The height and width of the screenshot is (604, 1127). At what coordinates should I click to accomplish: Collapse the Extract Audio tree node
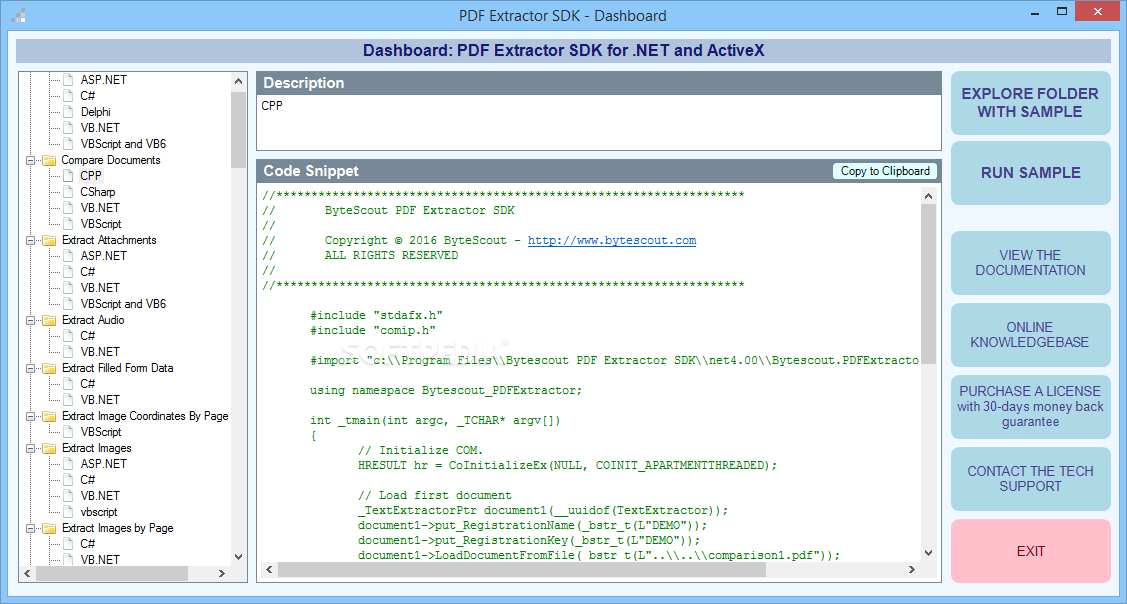[31, 320]
